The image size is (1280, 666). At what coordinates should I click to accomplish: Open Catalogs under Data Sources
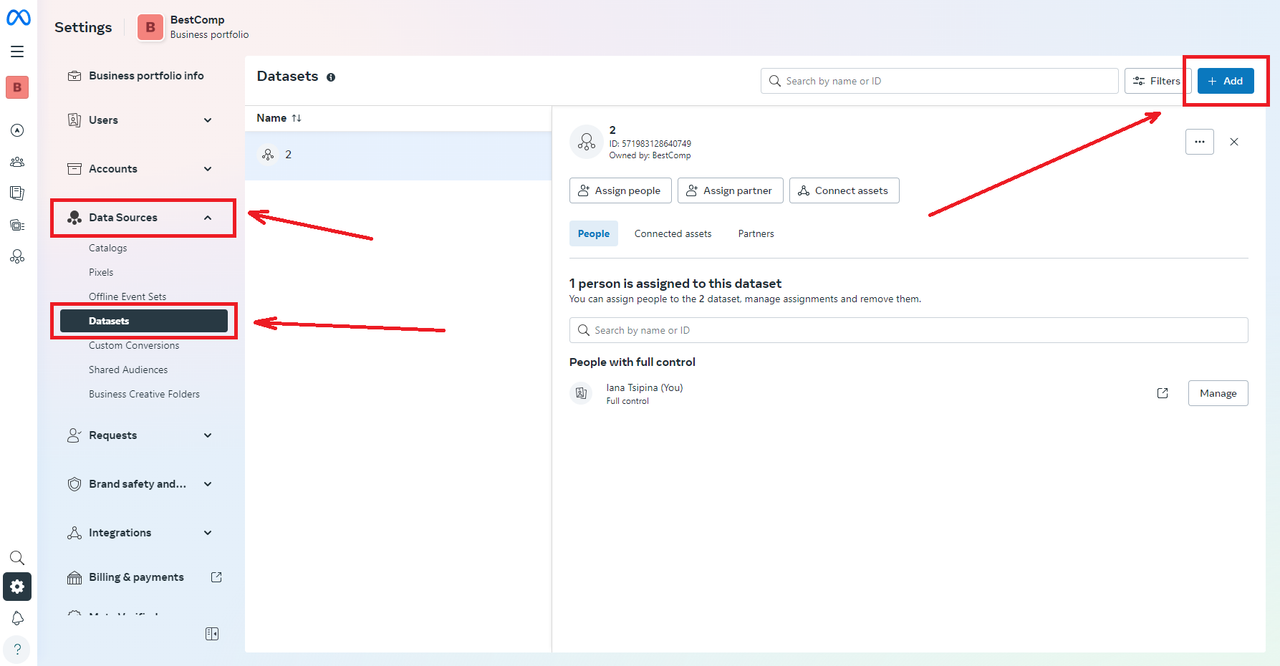click(x=108, y=248)
